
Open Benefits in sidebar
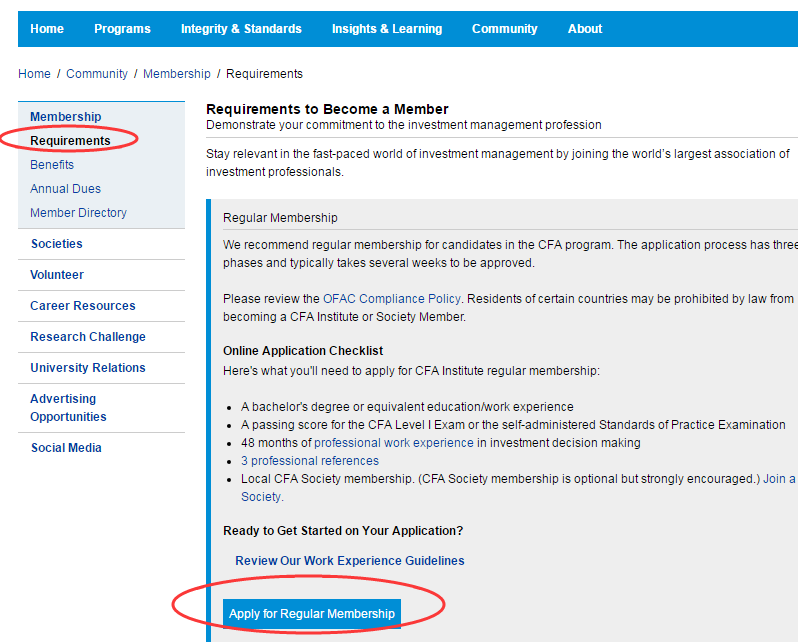(52, 165)
